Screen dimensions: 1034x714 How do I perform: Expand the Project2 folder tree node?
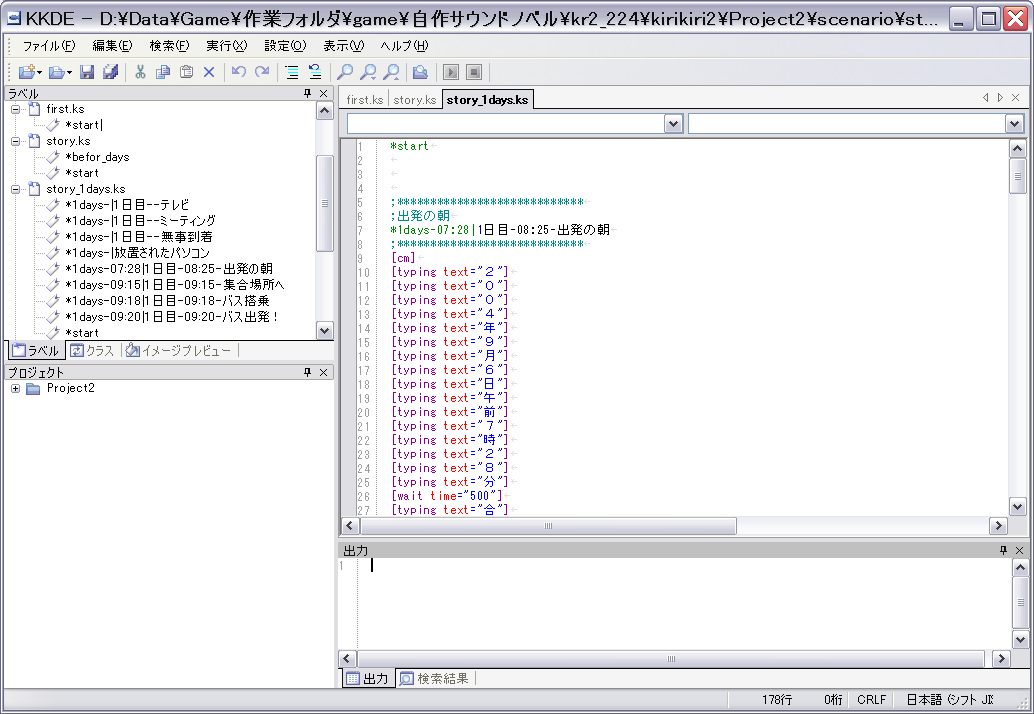16,389
